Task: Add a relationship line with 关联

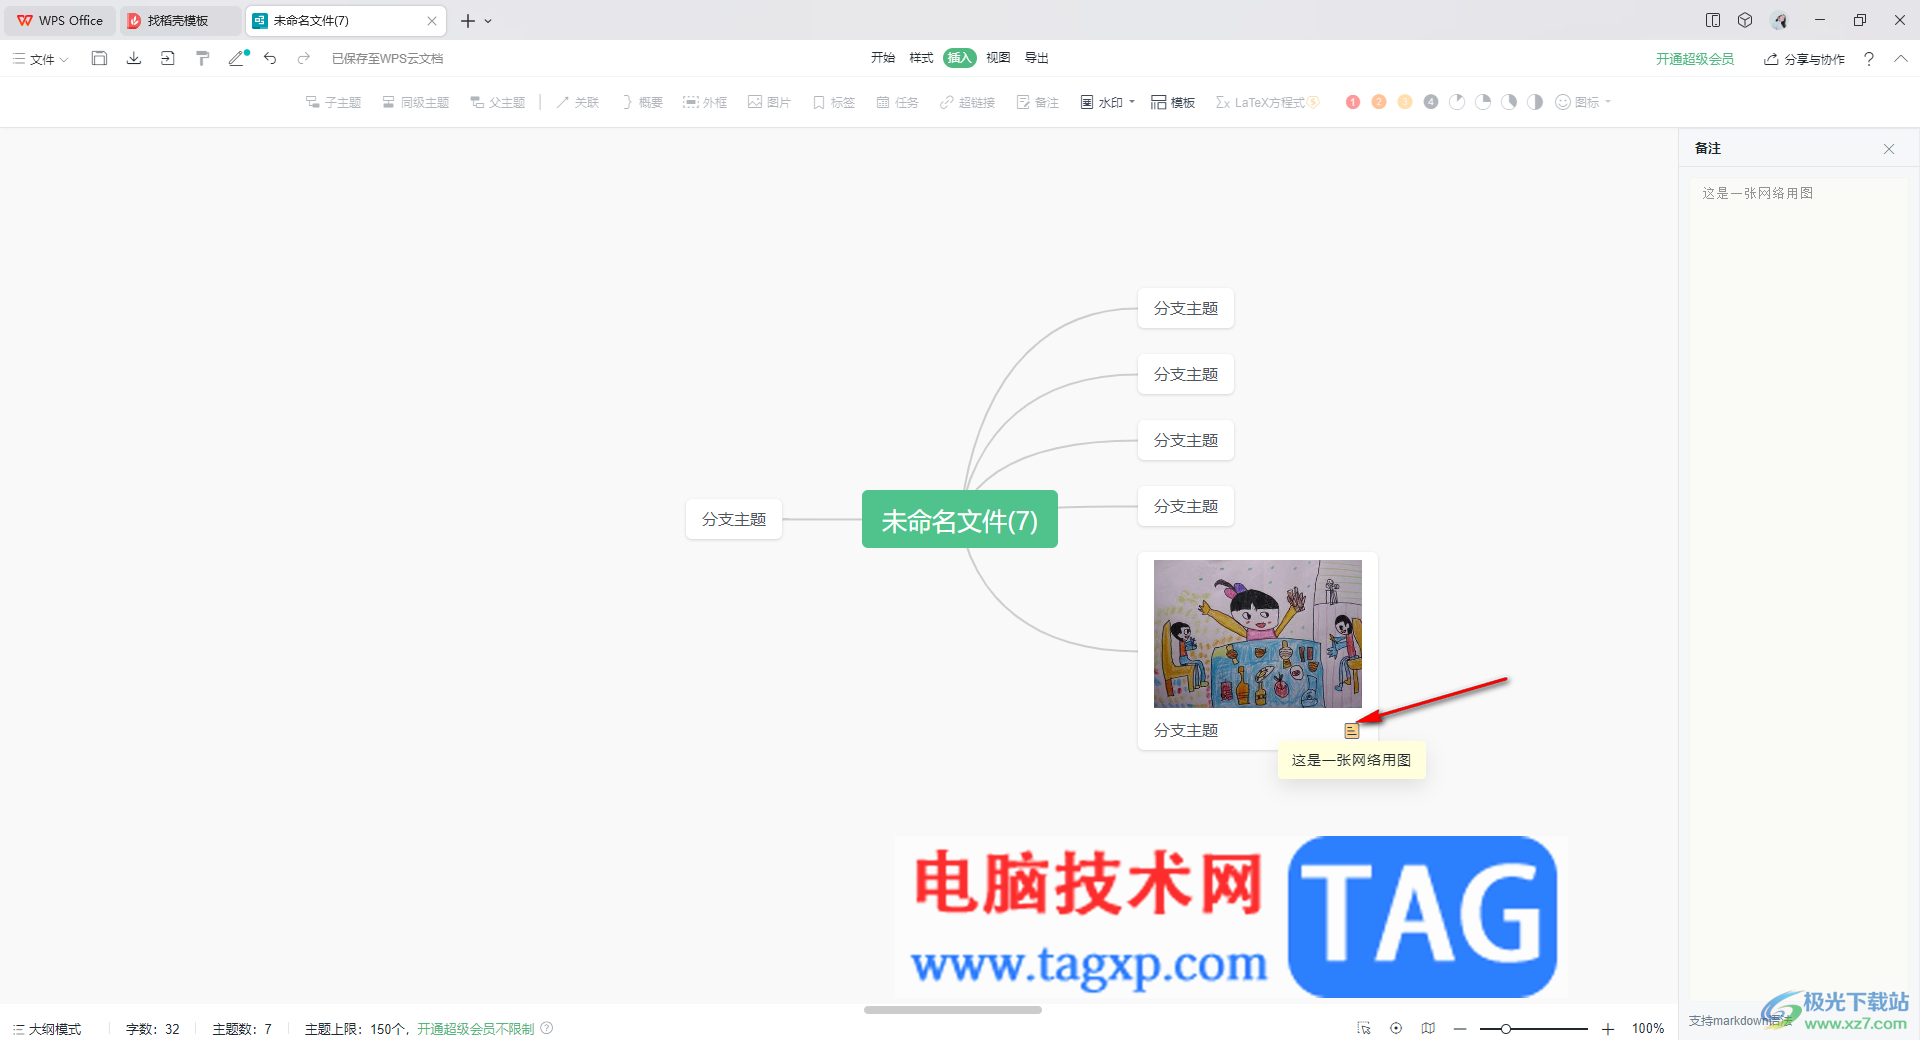Action: coord(578,102)
